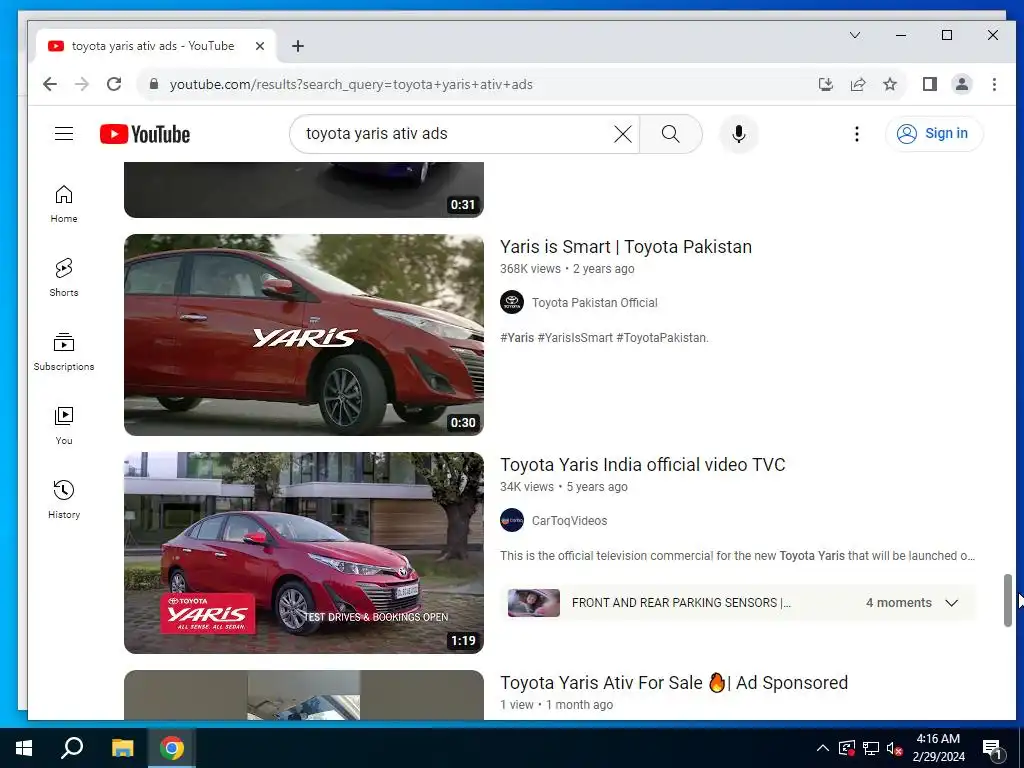Open the Windows Start menu
The height and width of the screenshot is (768, 1024).
24,748
